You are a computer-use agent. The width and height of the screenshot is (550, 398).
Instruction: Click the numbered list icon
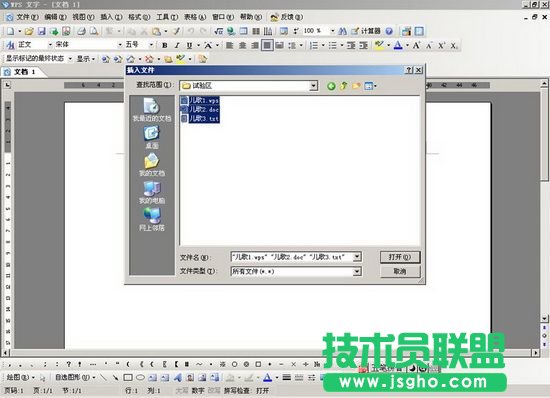314,45
